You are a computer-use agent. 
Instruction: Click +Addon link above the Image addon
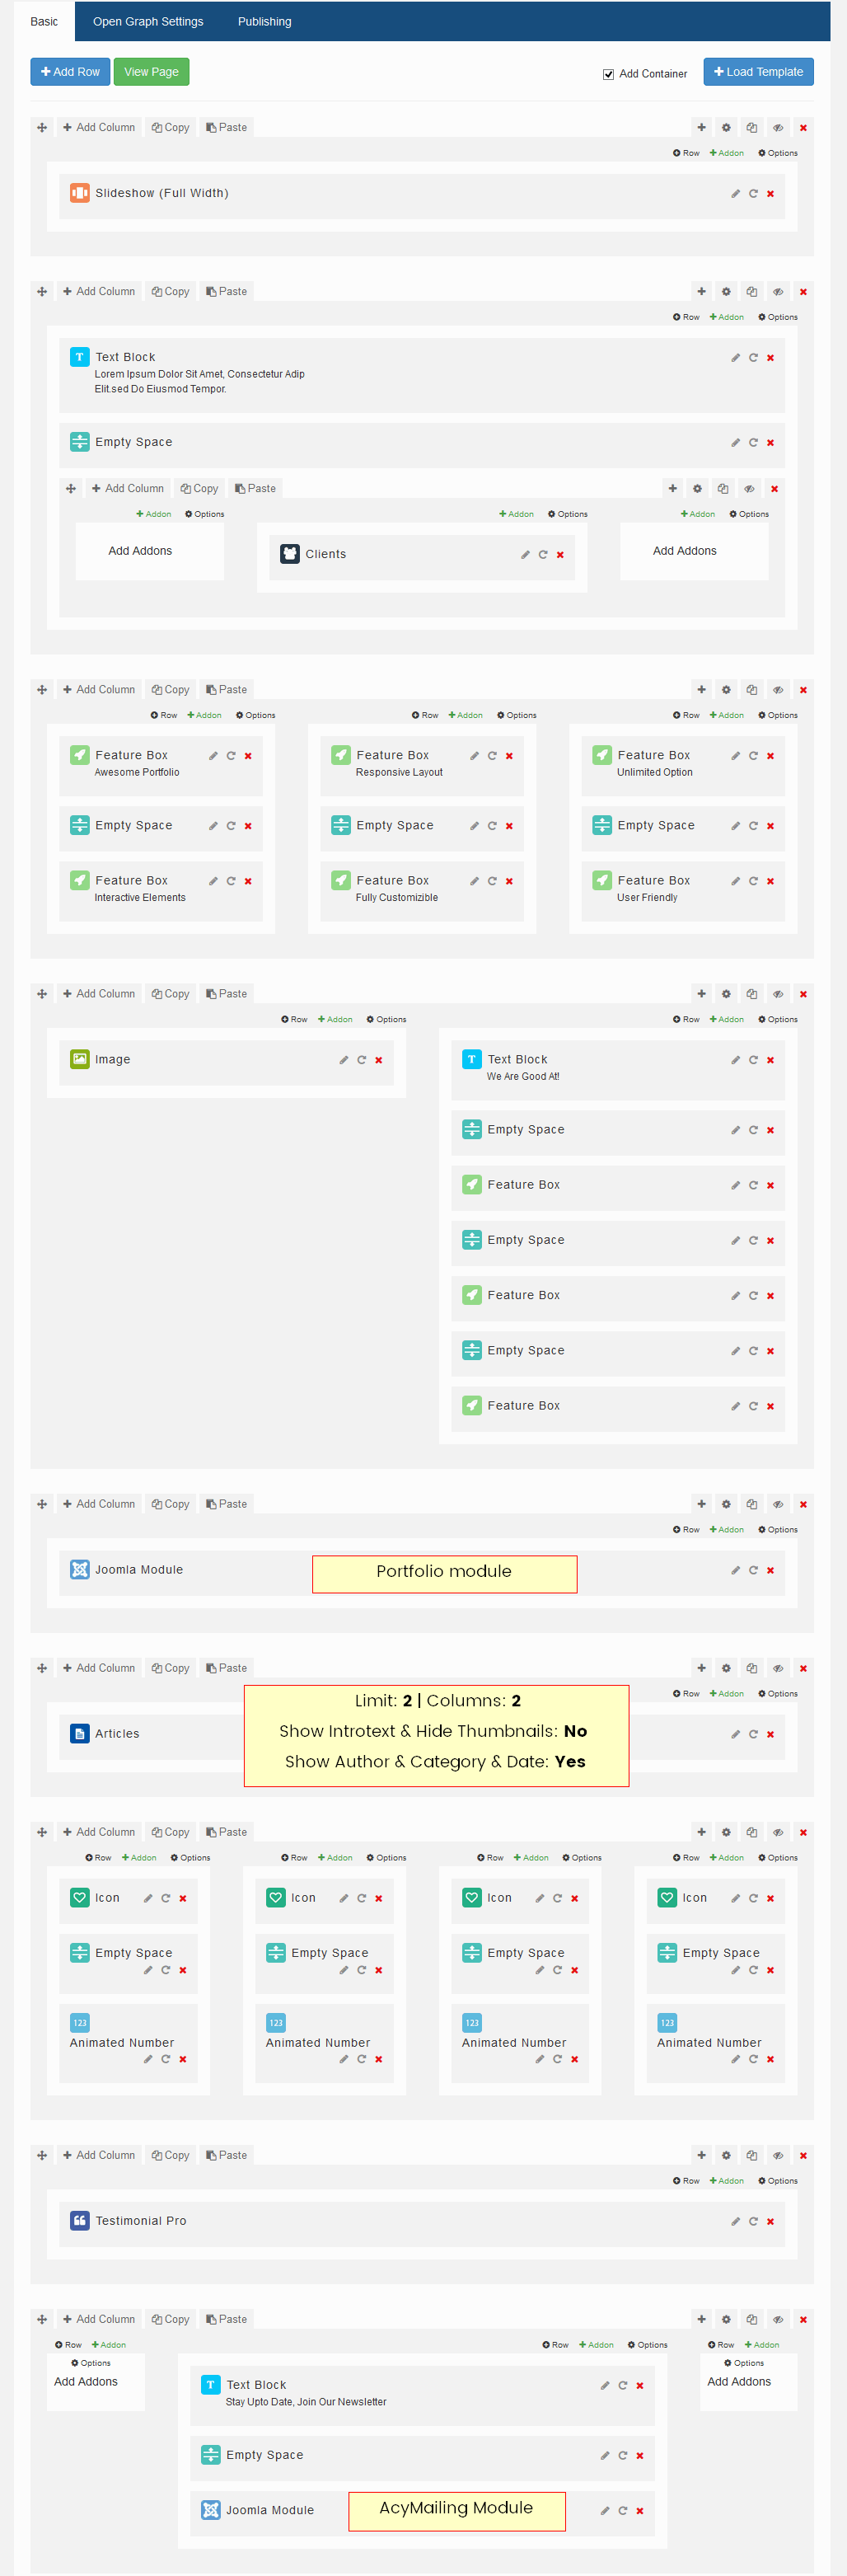point(335,1020)
